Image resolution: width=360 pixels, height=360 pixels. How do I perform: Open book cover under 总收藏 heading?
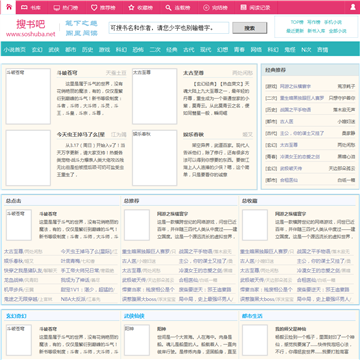(x=255, y=225)
